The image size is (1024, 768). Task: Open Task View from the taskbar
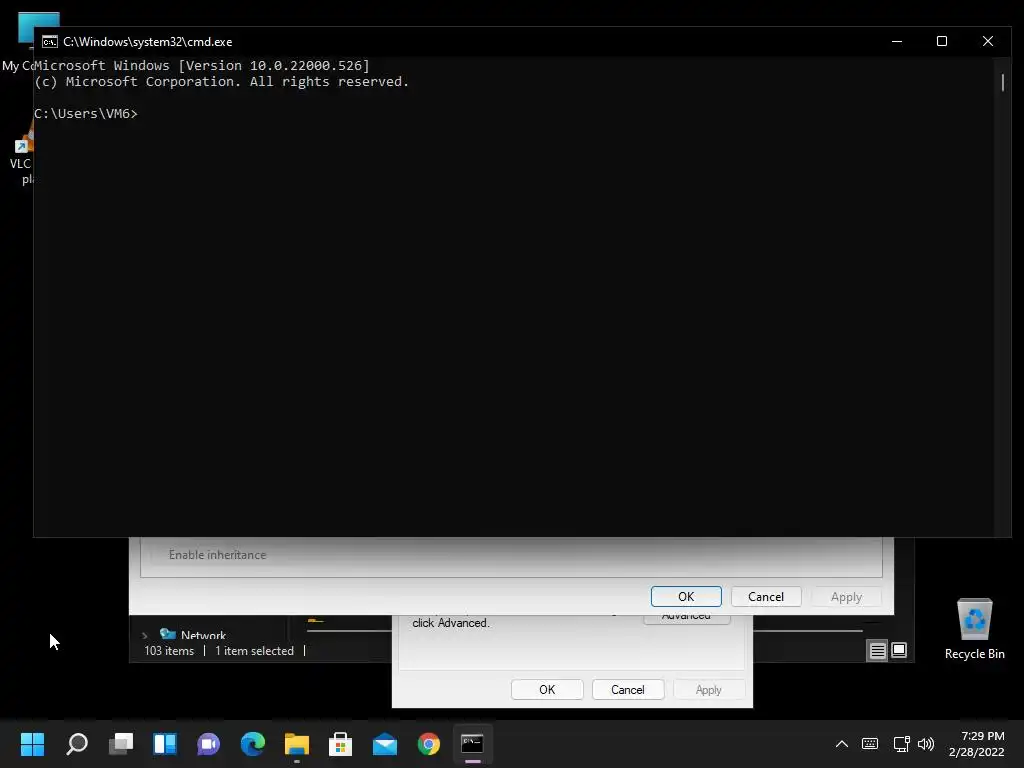(121, 744)
